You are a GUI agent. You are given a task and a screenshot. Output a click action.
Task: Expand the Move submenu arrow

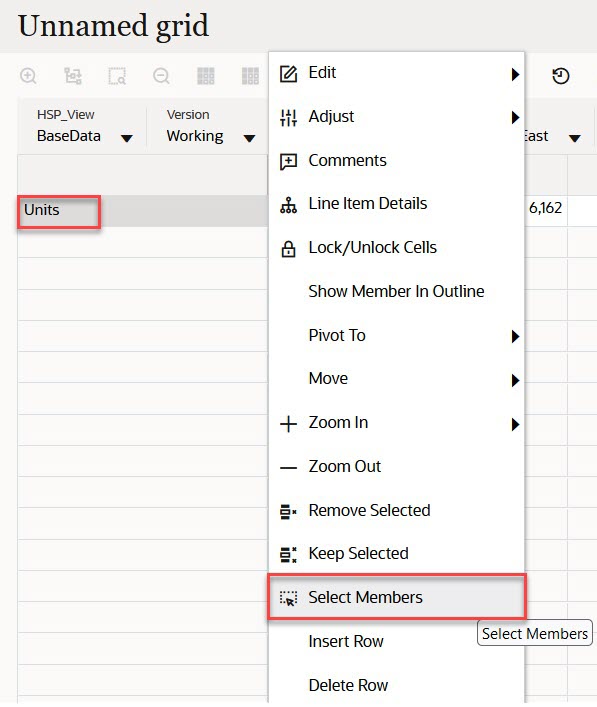515,380
